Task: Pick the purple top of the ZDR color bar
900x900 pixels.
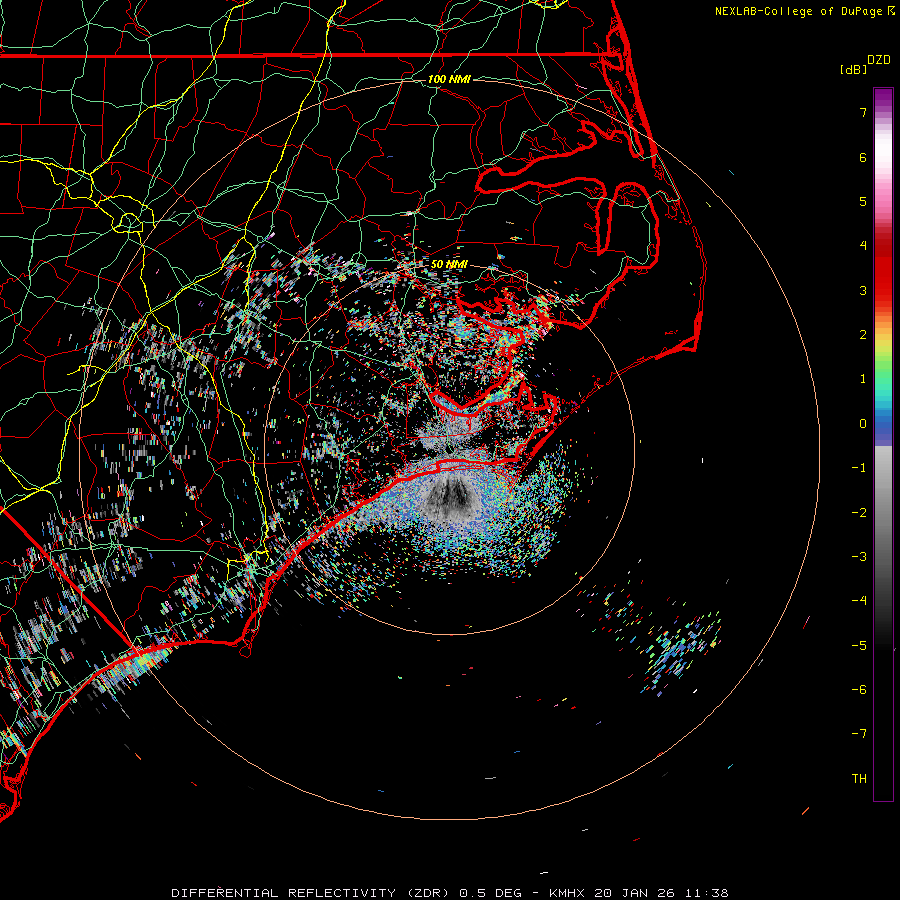Action: point(883,98)
